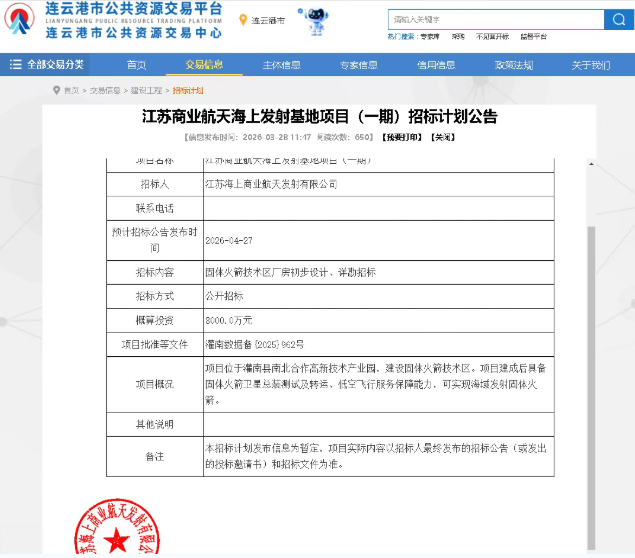Click the 招标方式 row label
This screenshot has width=635, height=558.
[x=154, y=296]
